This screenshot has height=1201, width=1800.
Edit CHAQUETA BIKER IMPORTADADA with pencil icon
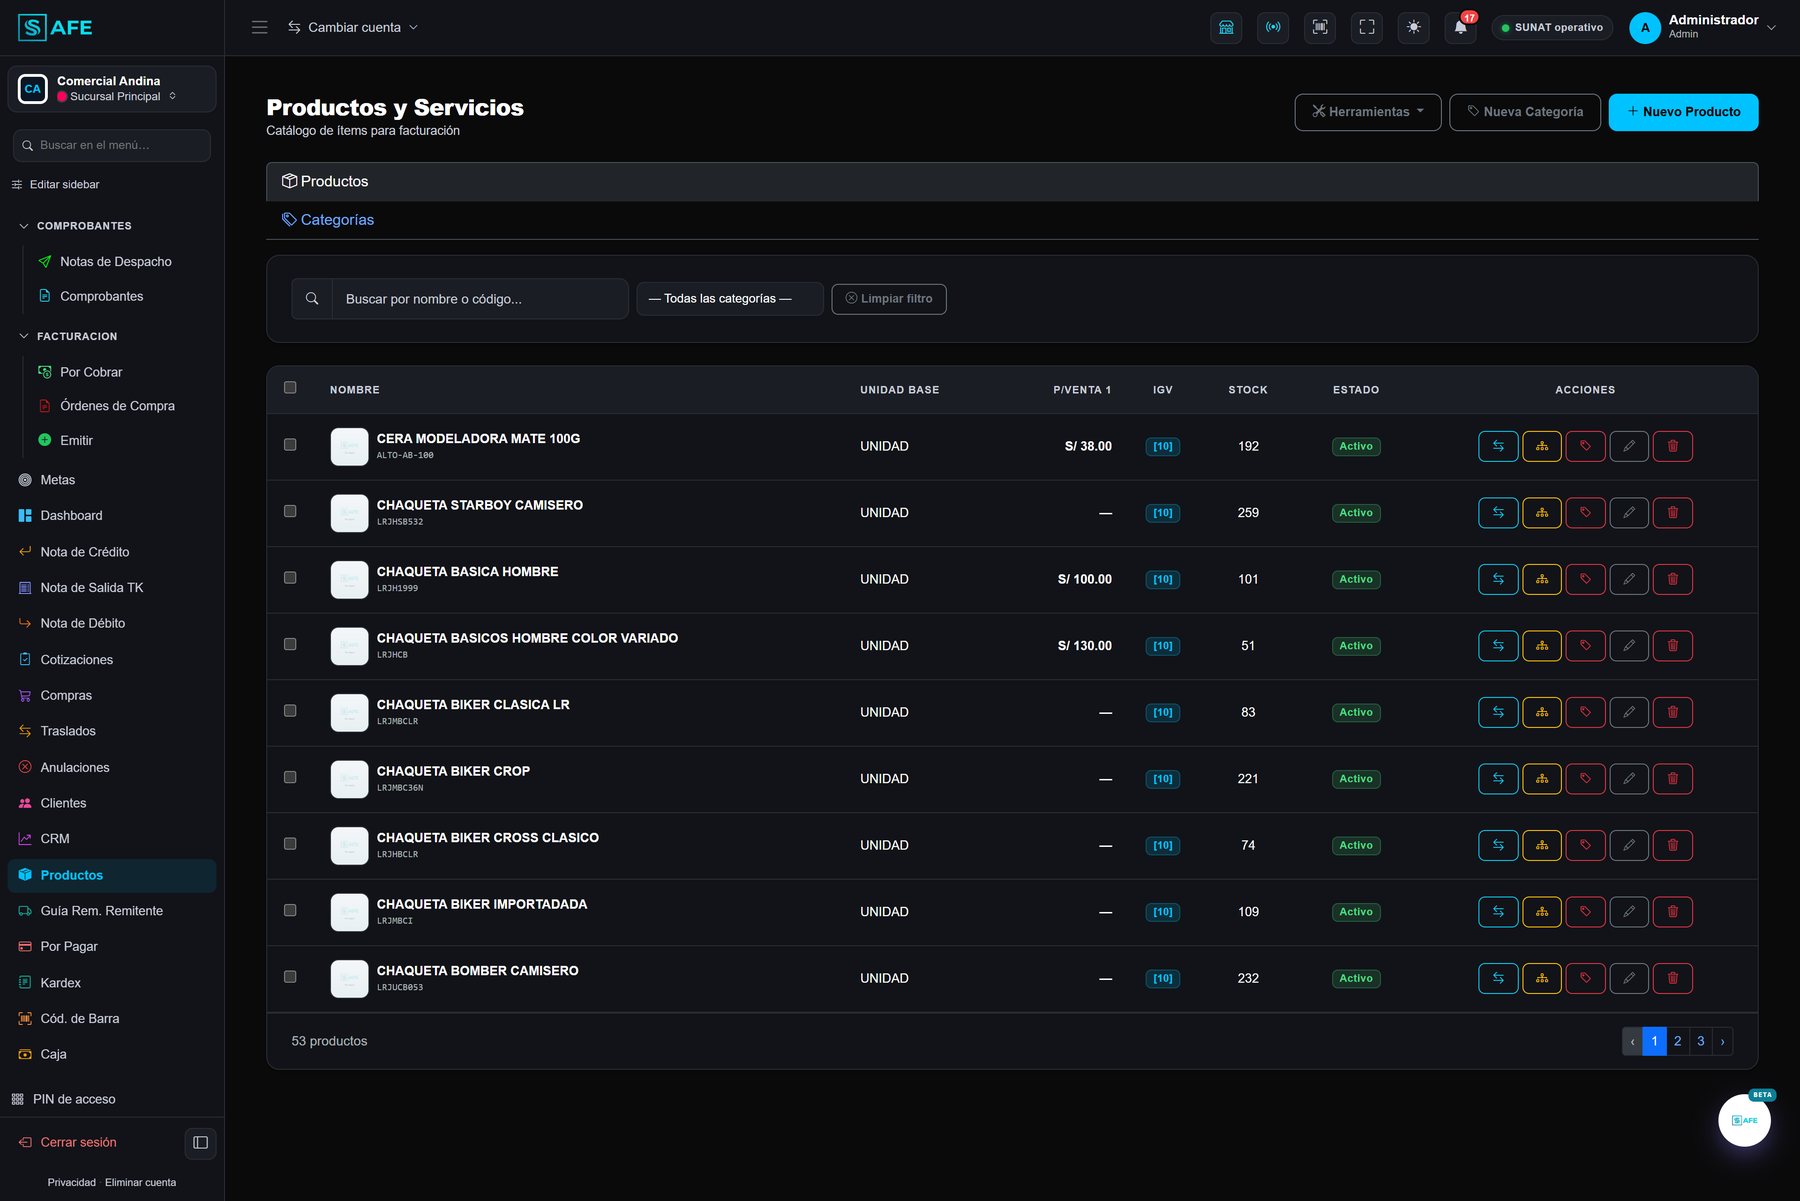pos(1629,912)
